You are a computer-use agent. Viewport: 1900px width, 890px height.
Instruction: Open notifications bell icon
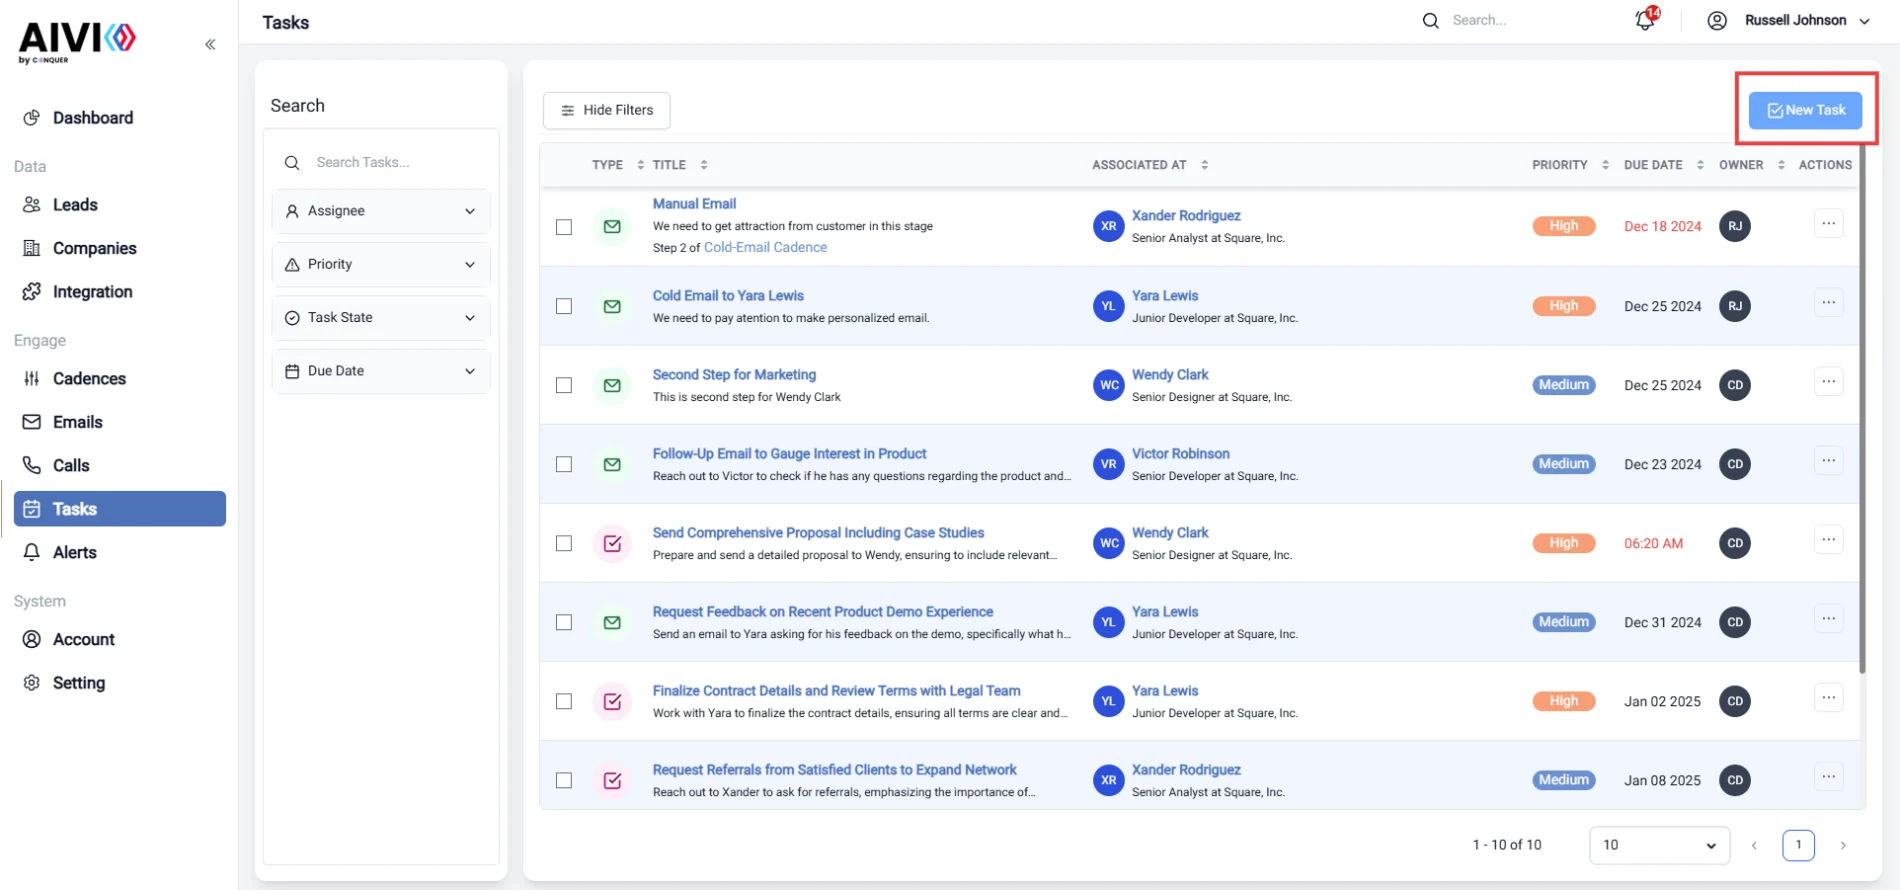(x=1645, y=20)
